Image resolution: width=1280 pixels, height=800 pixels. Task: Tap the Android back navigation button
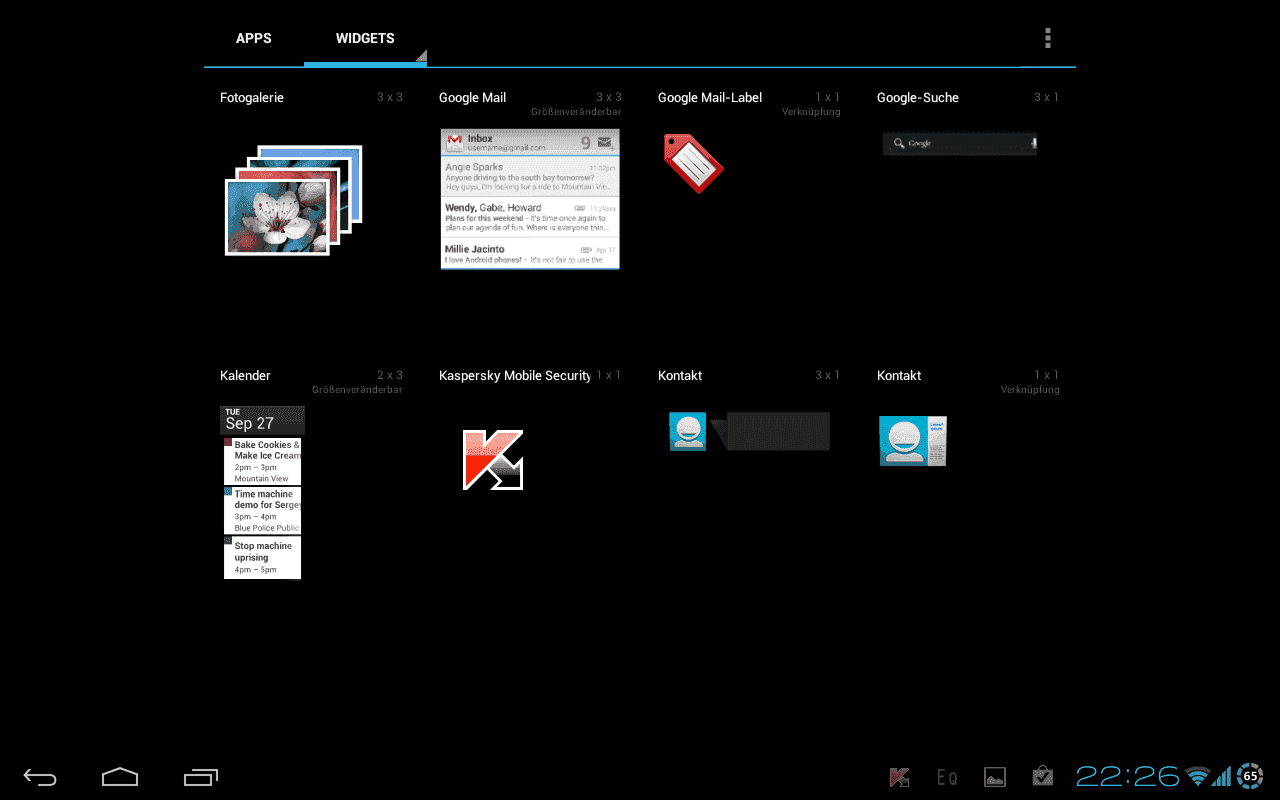click(41, 777)
